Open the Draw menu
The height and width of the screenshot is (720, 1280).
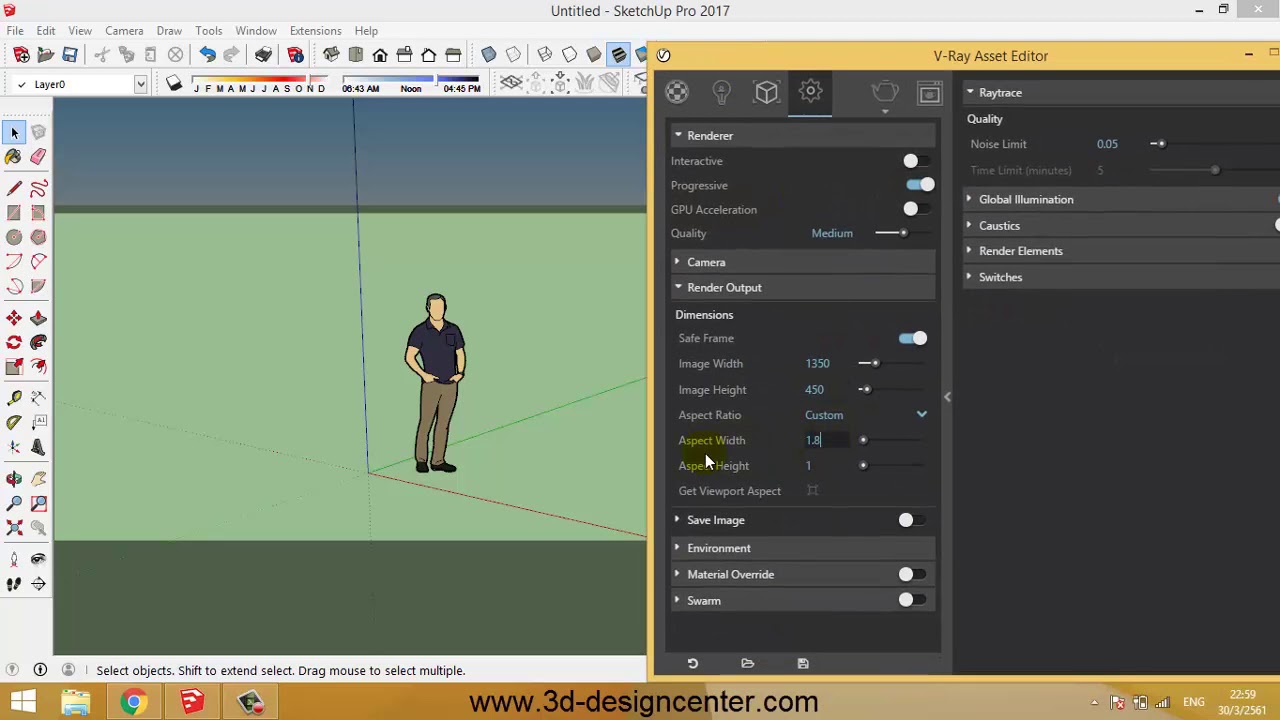point(169,31)
